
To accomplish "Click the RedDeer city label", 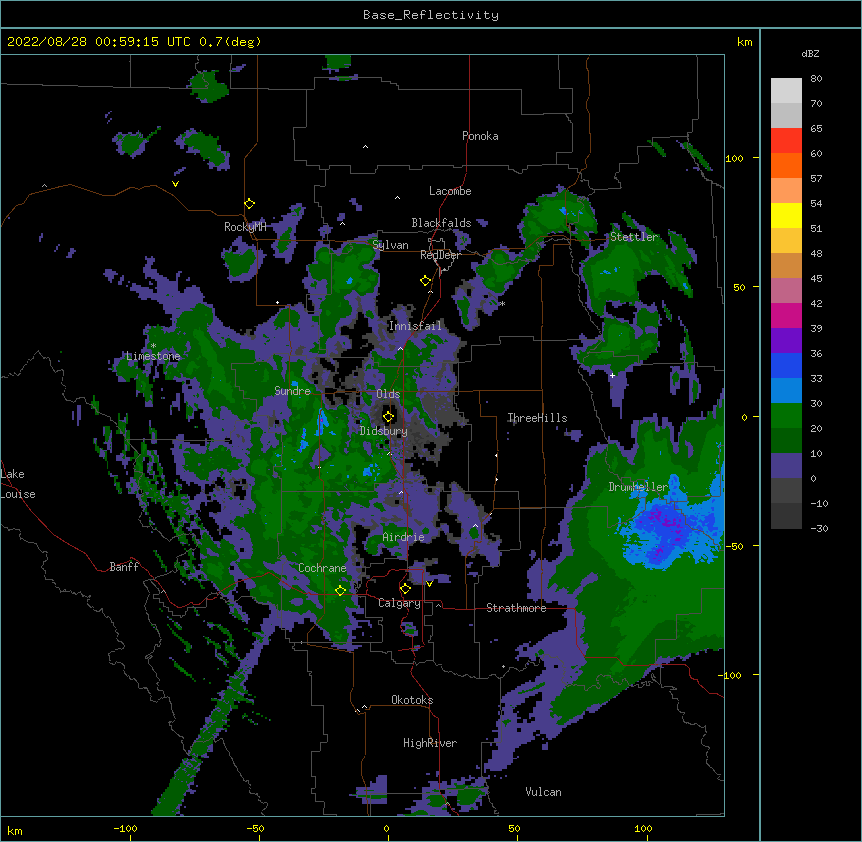I will [440, 255].
